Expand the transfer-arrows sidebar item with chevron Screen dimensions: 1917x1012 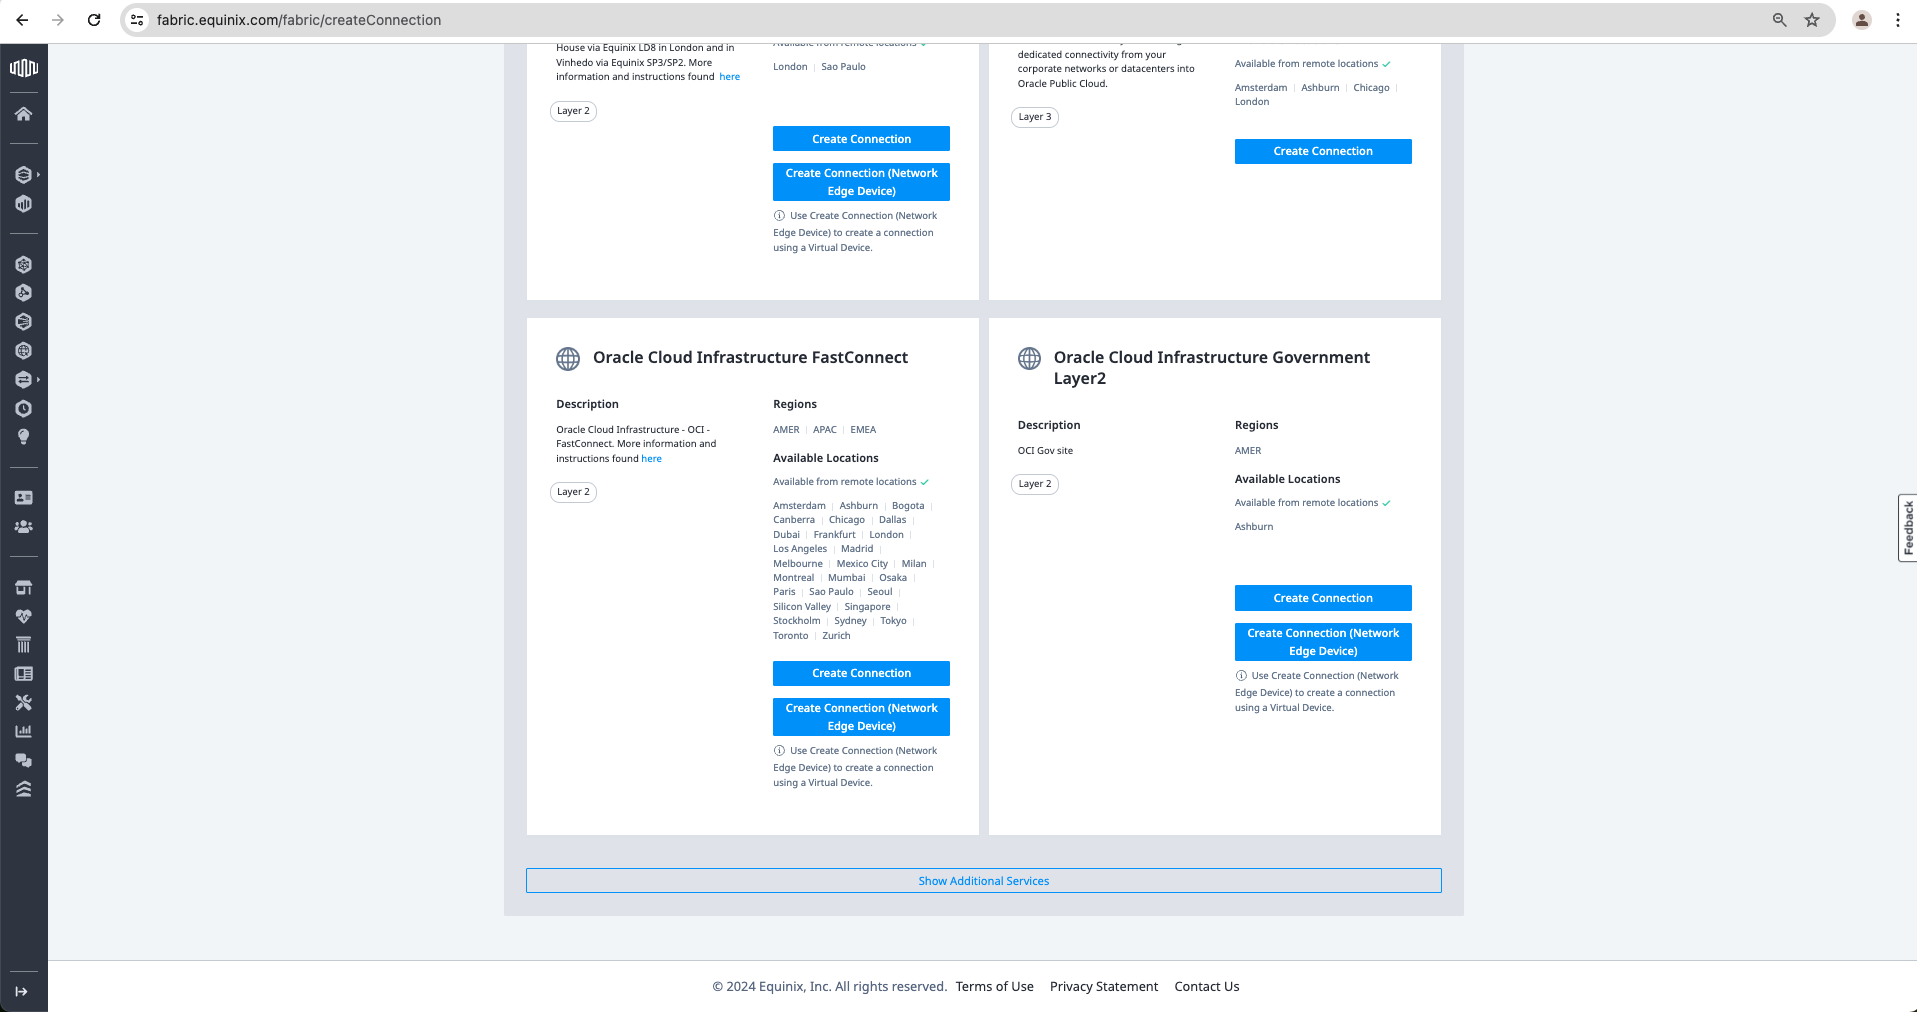click(24, 379)
